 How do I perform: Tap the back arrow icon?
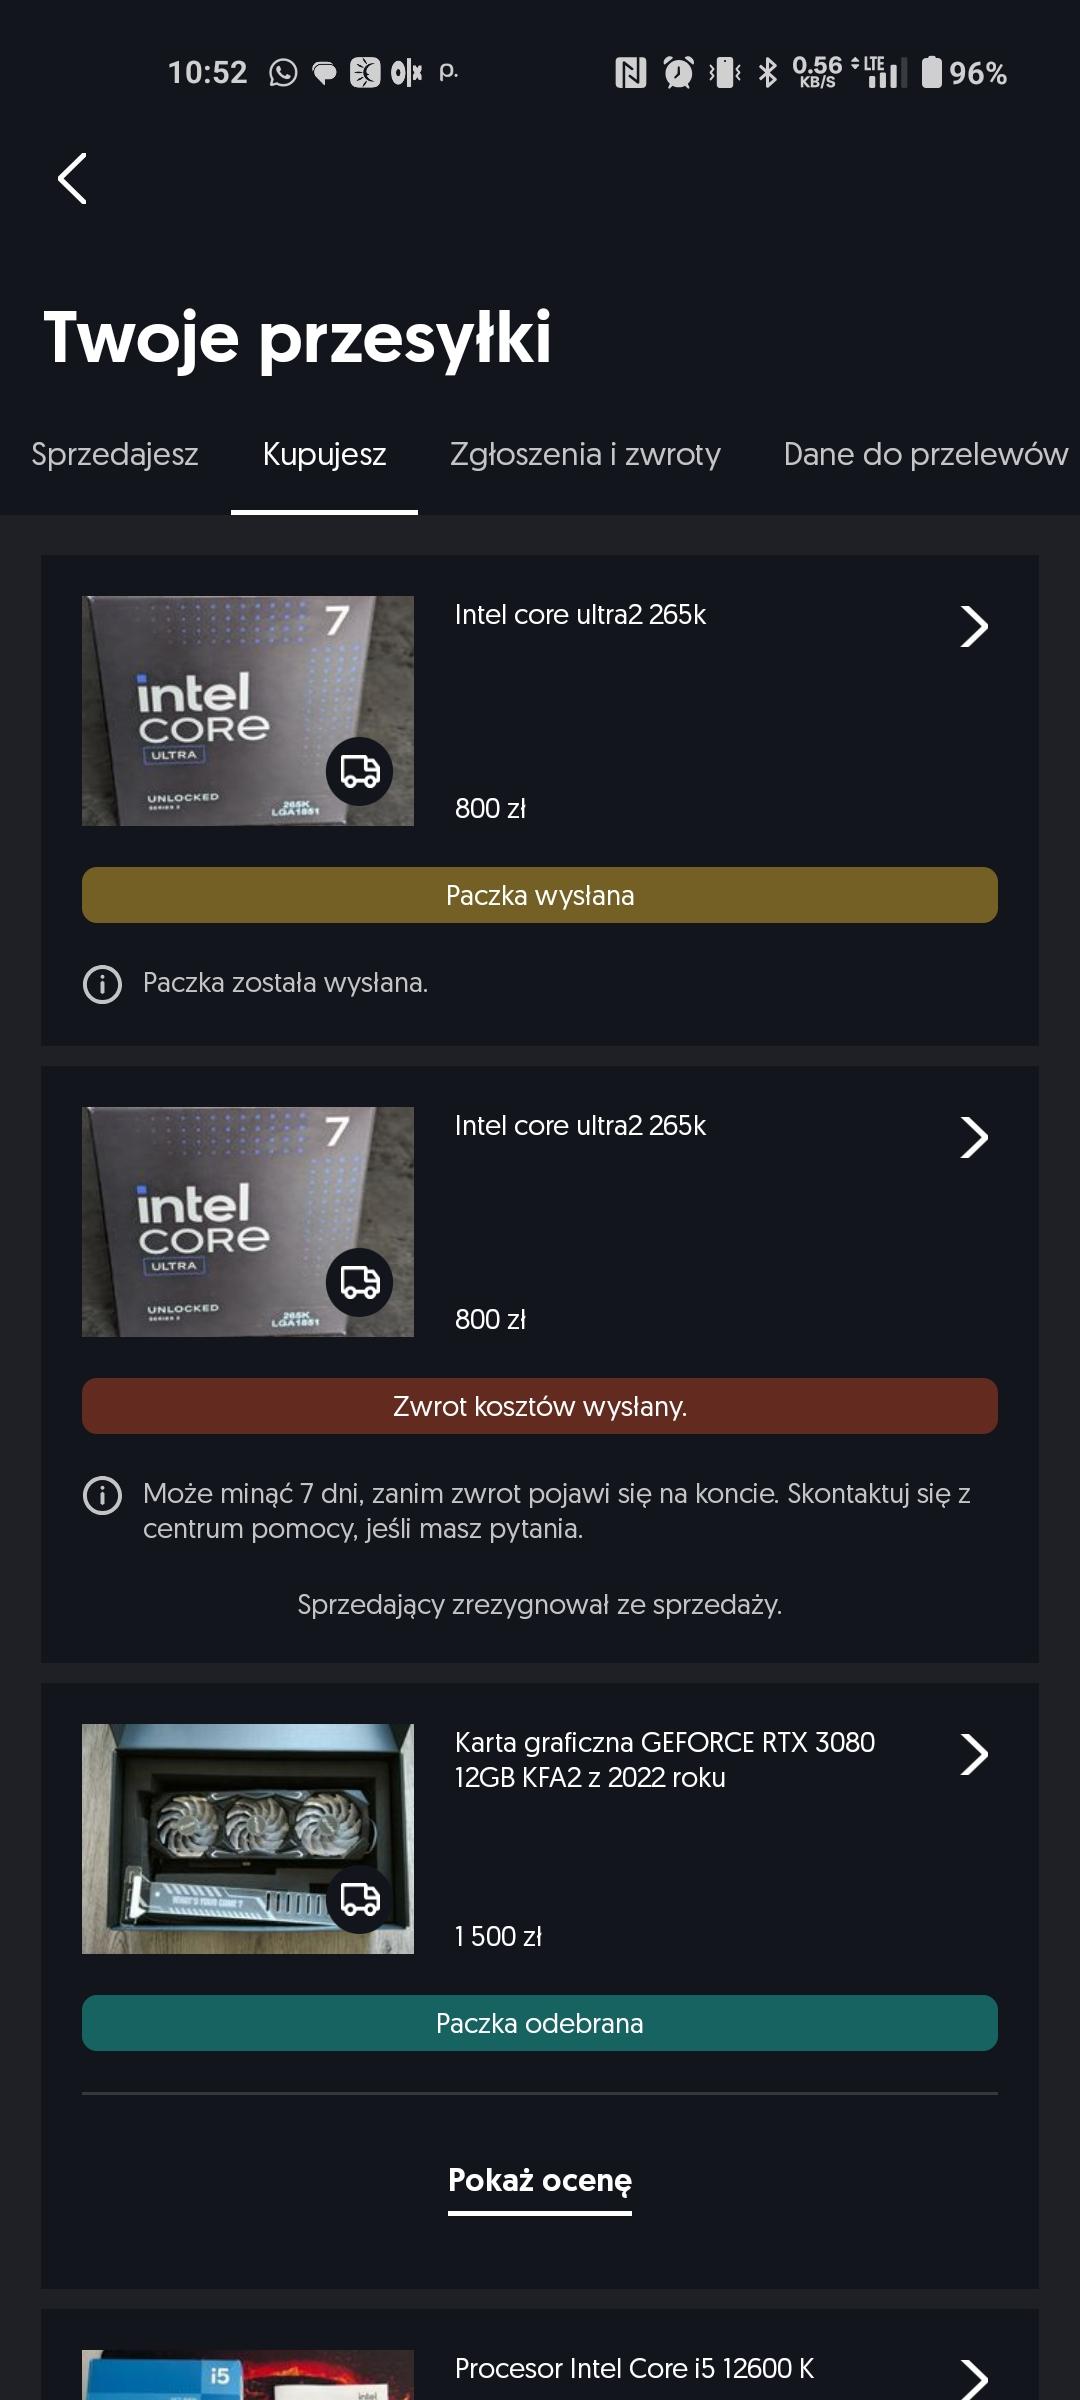[x=73, y=179]
